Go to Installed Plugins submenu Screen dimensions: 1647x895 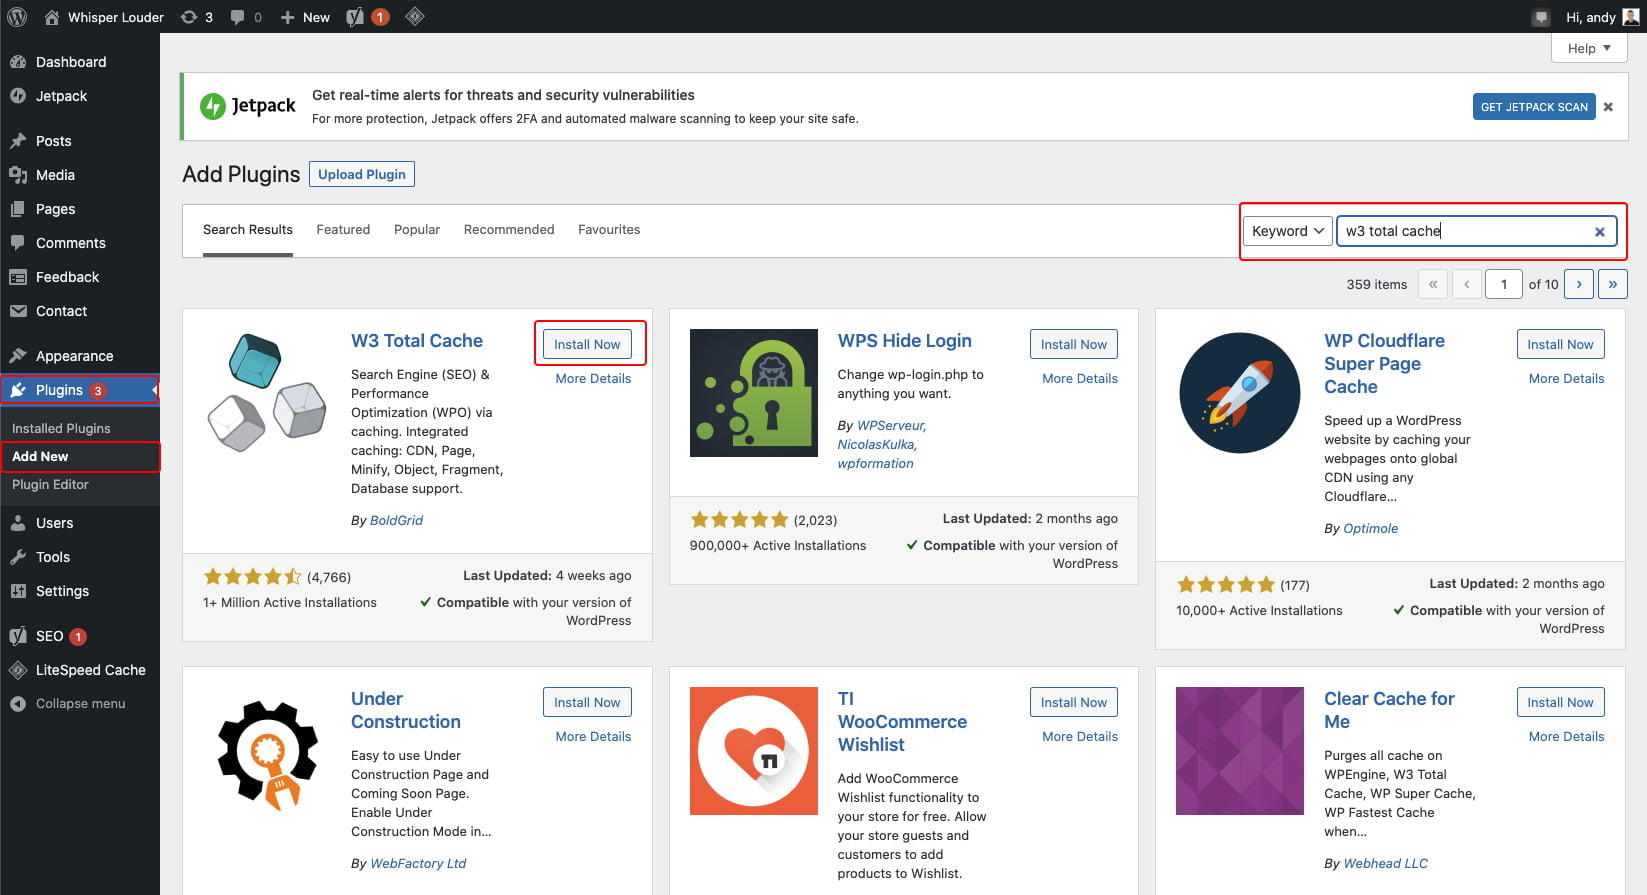point(61,428)
